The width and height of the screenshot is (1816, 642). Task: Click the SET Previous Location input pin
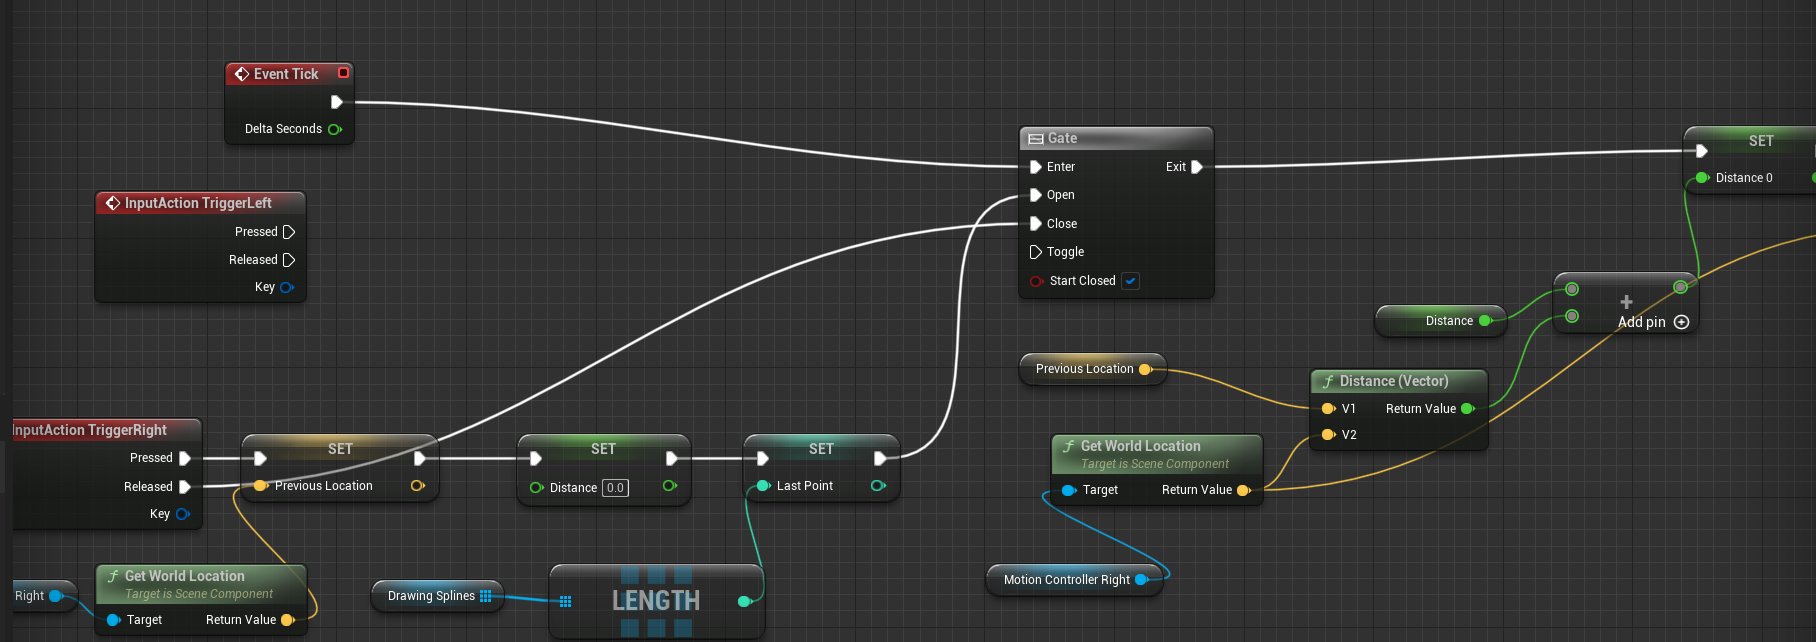261,486
